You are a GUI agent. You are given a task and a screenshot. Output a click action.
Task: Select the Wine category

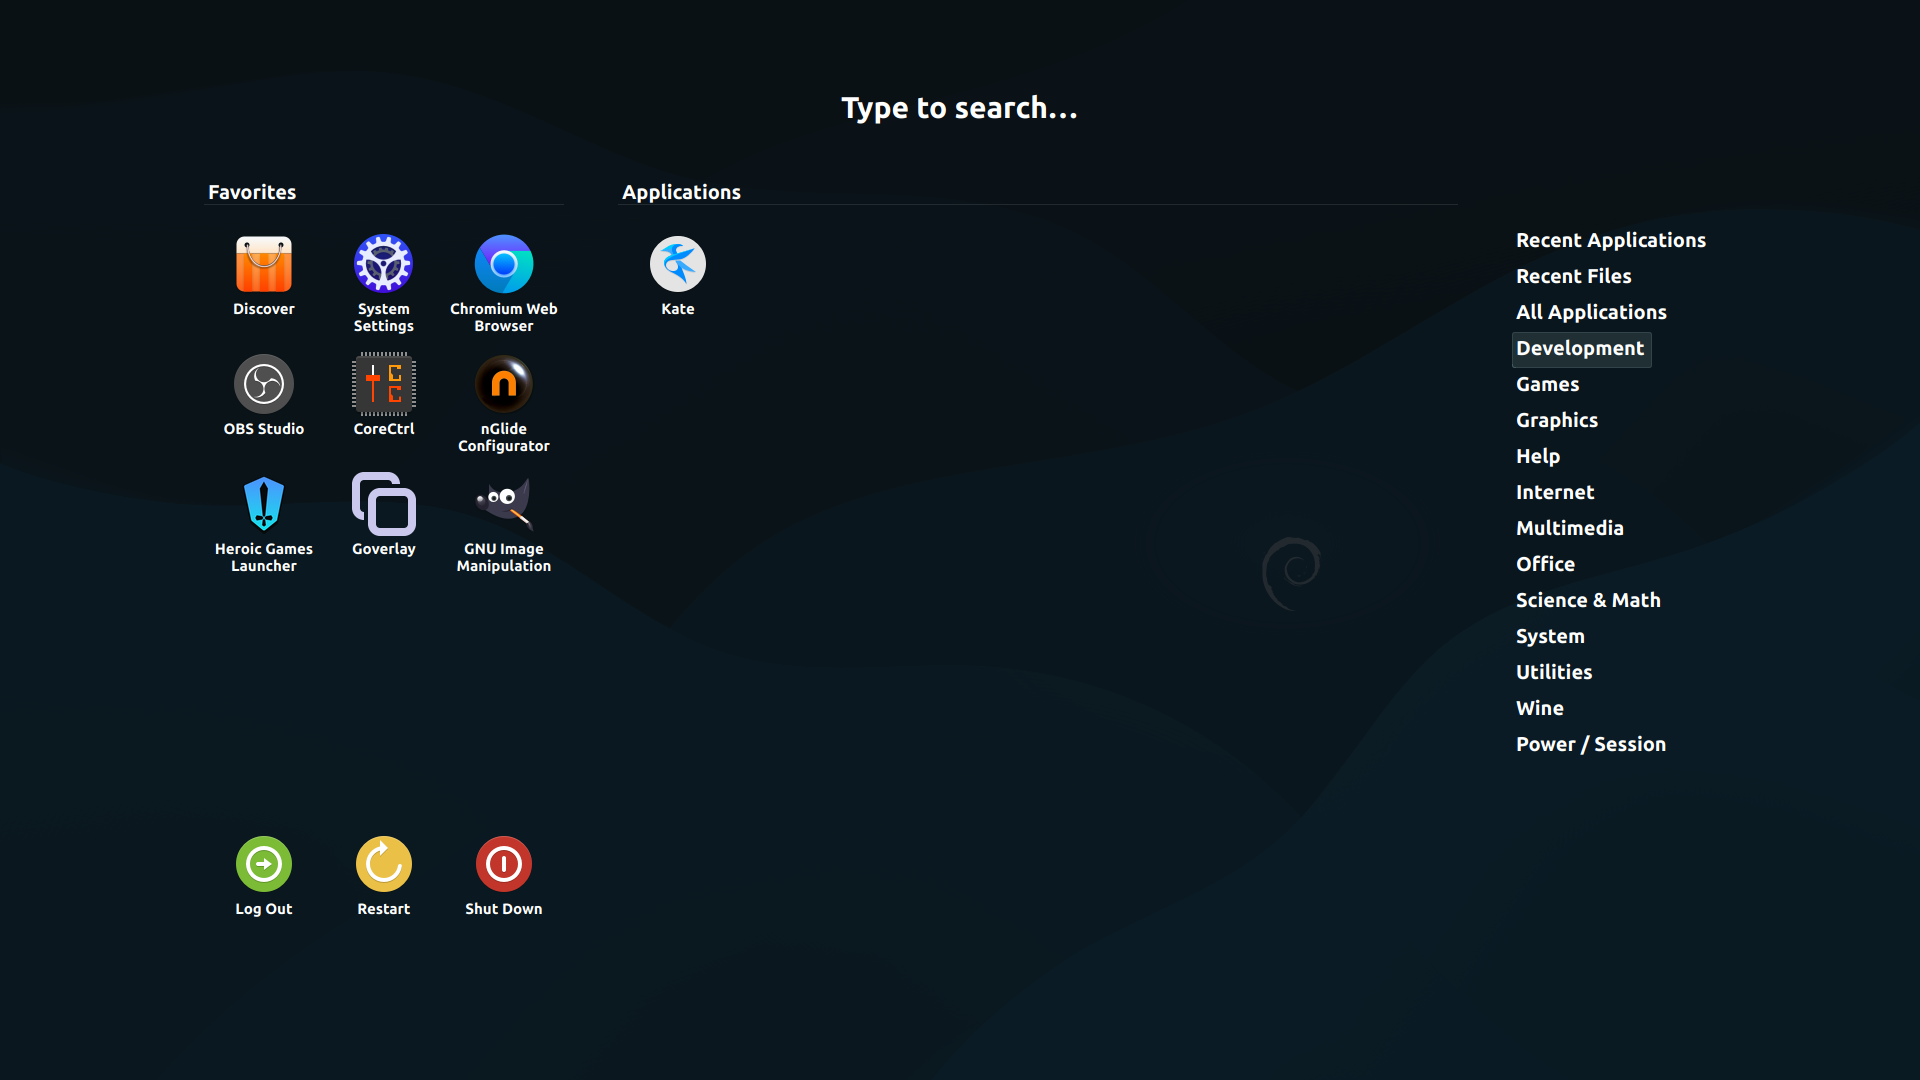click(1539, 708)
